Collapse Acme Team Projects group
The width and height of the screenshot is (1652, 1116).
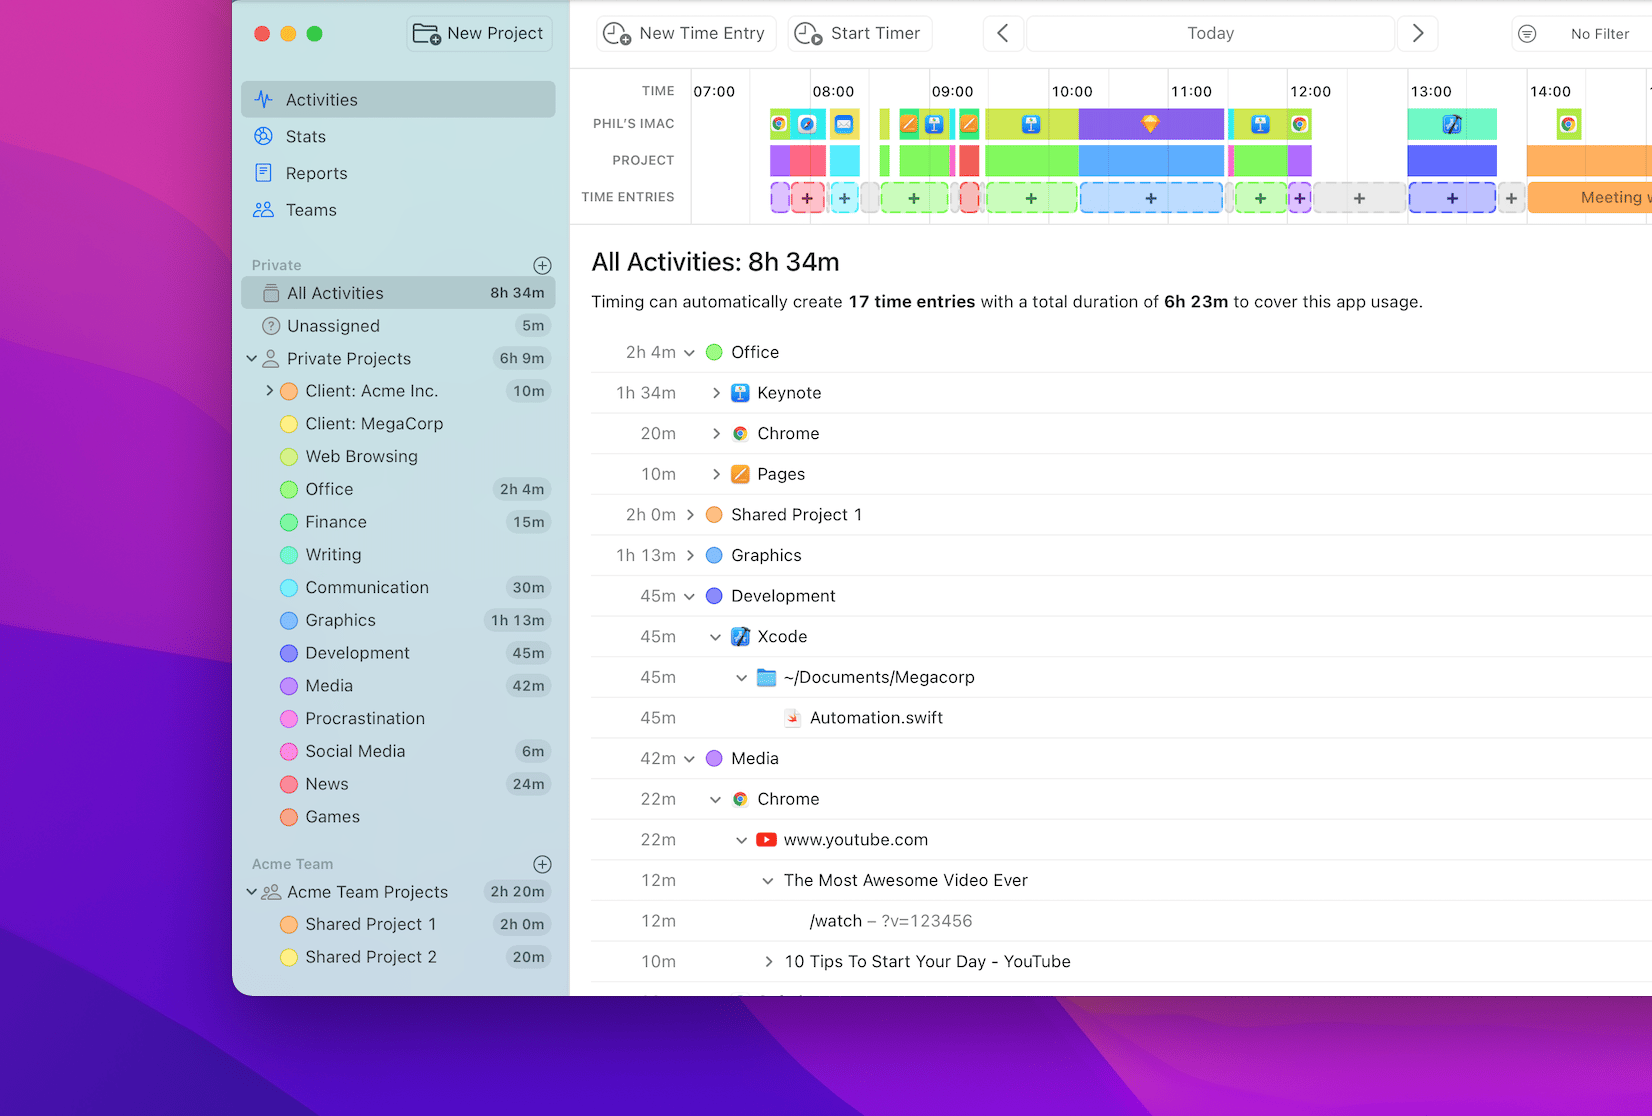pyautogui.click(x=252, y=891)
